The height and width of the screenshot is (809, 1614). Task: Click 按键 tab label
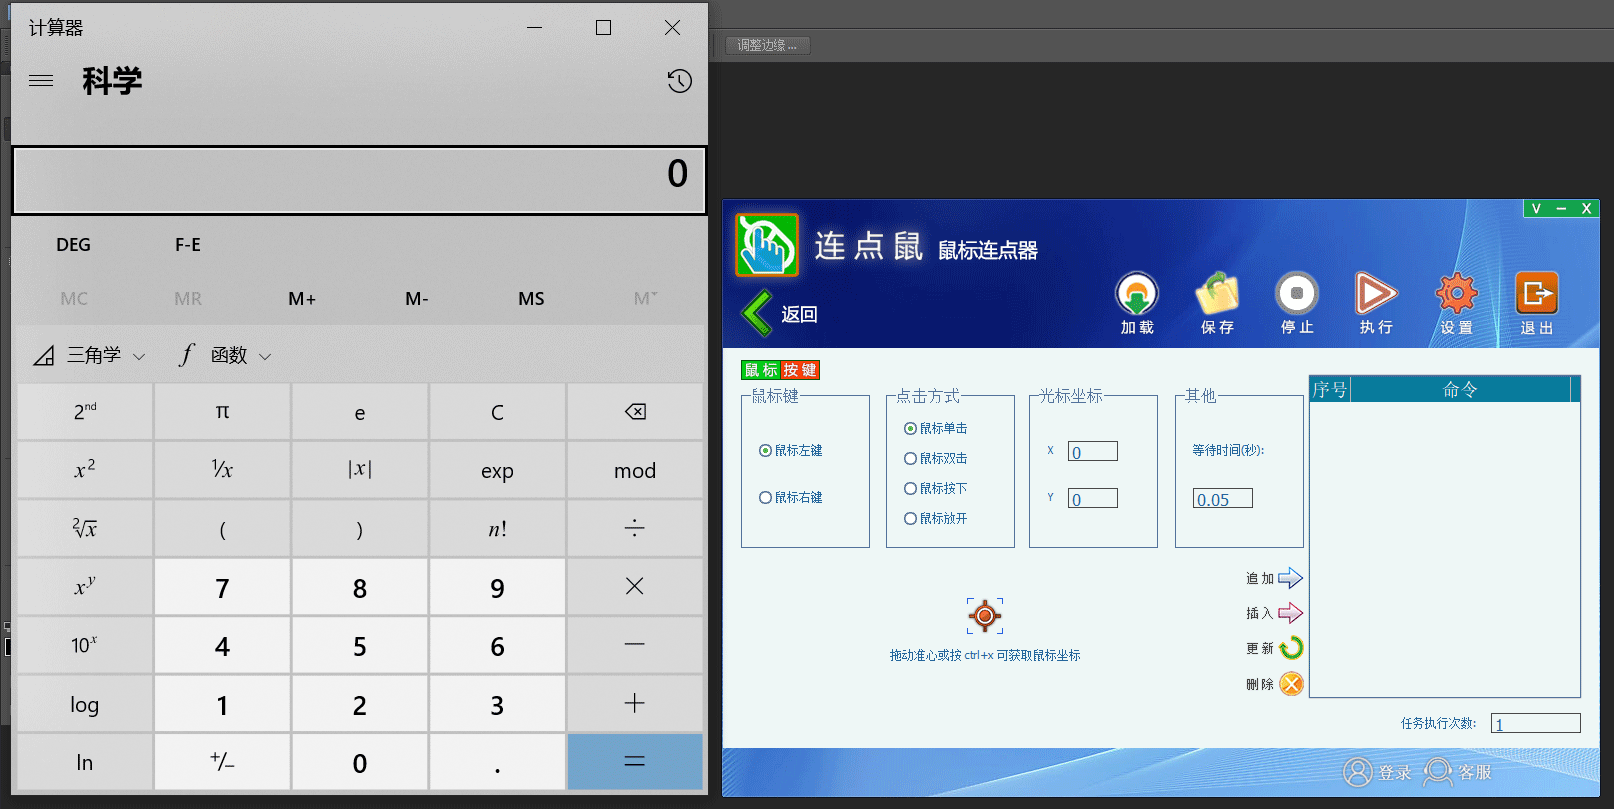click(x=800, y=370)
